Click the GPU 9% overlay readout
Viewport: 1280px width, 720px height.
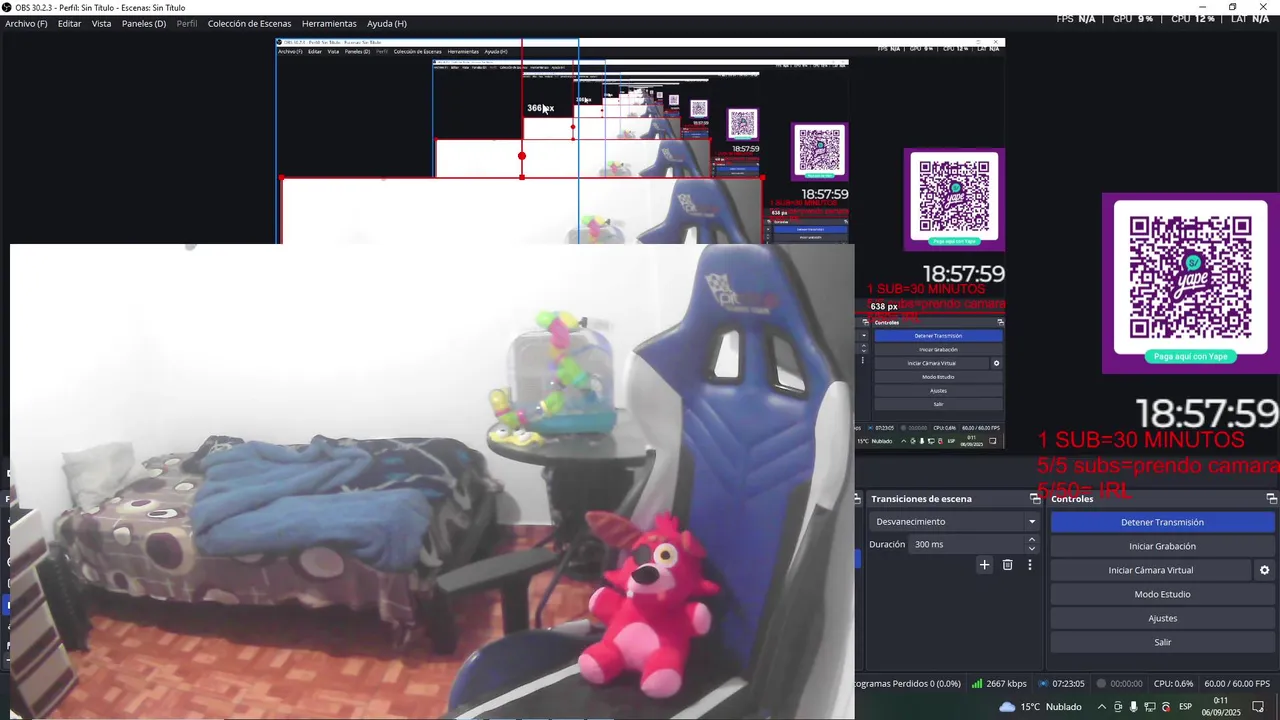click(1133, 19)
